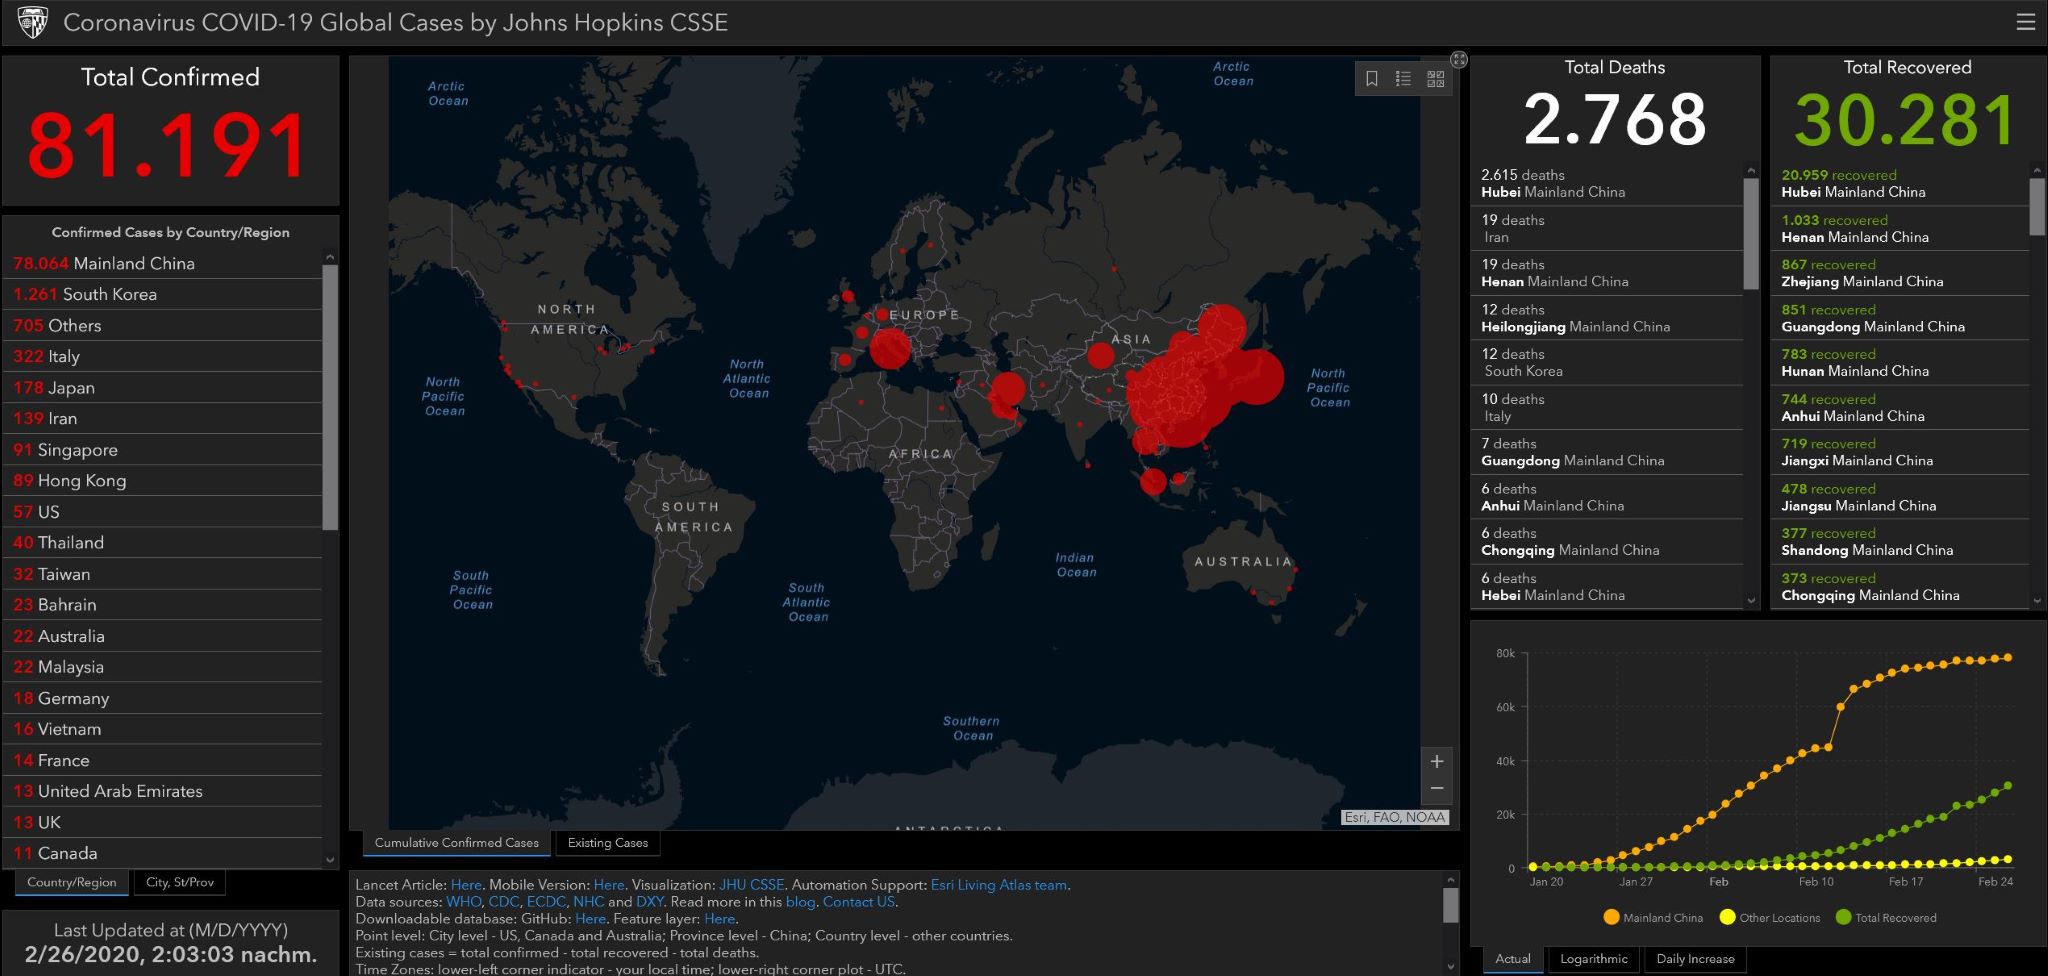Open the DXY data source link
The height and width of the screenshot is (976, 2048).
(x=649, y=902)
